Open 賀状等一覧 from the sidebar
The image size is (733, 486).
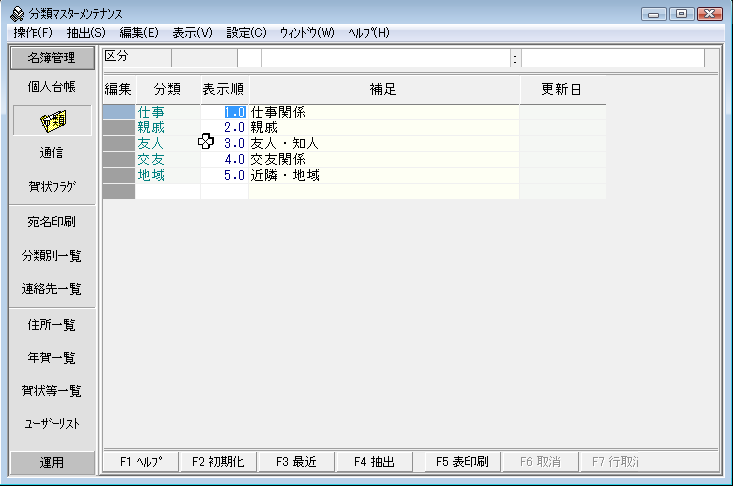pyautogui.click(x=52, y=391)
